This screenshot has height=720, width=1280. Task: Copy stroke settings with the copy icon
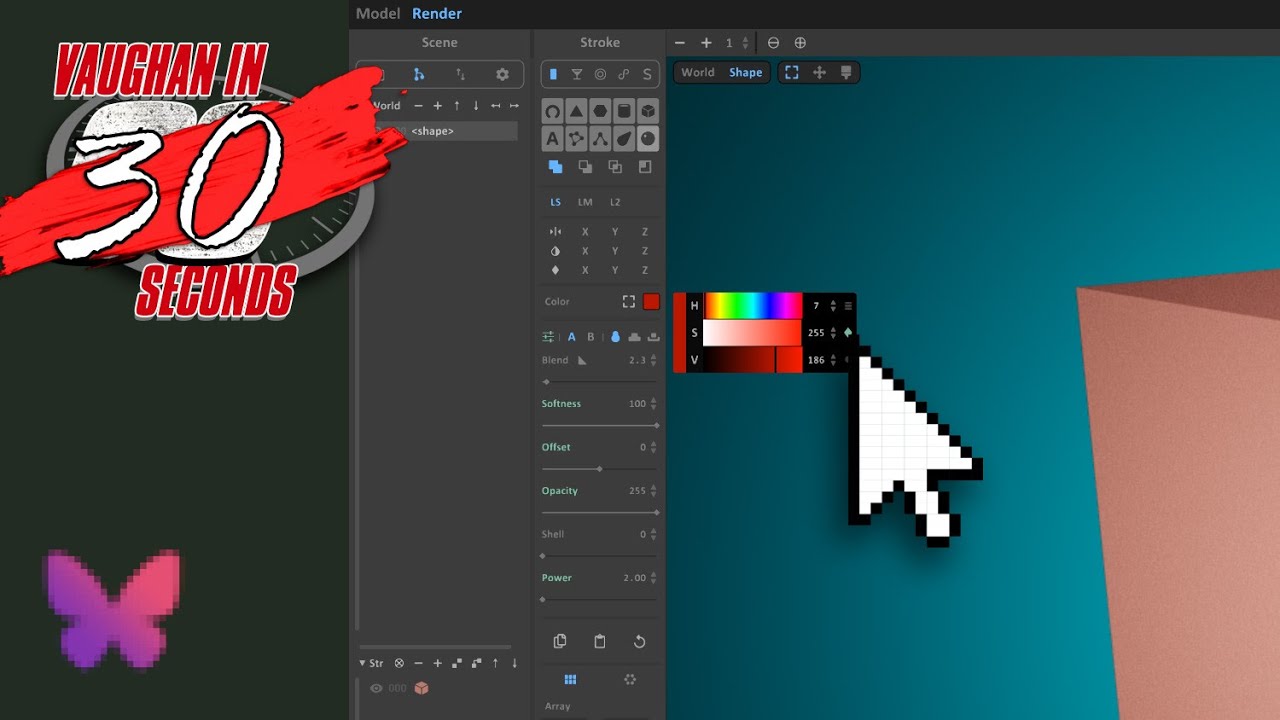point(560,642)
